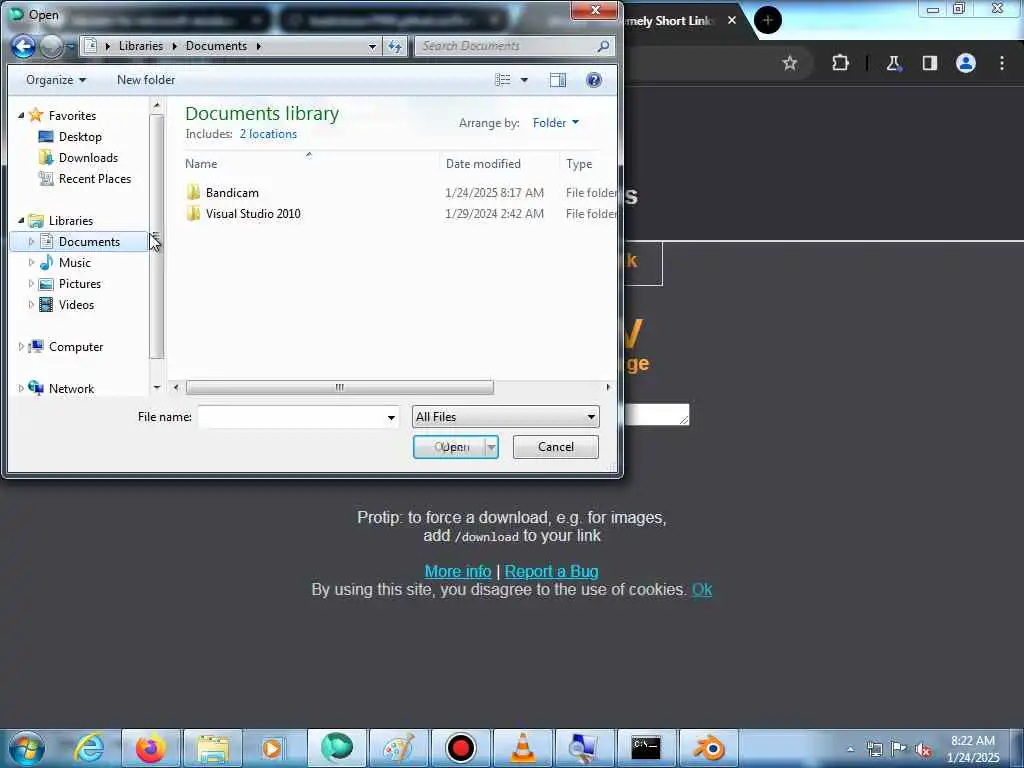The width and height of the screenshot is (1024, 768).
Task: Show the preview pane icon
Action: (x=558, y=80)
